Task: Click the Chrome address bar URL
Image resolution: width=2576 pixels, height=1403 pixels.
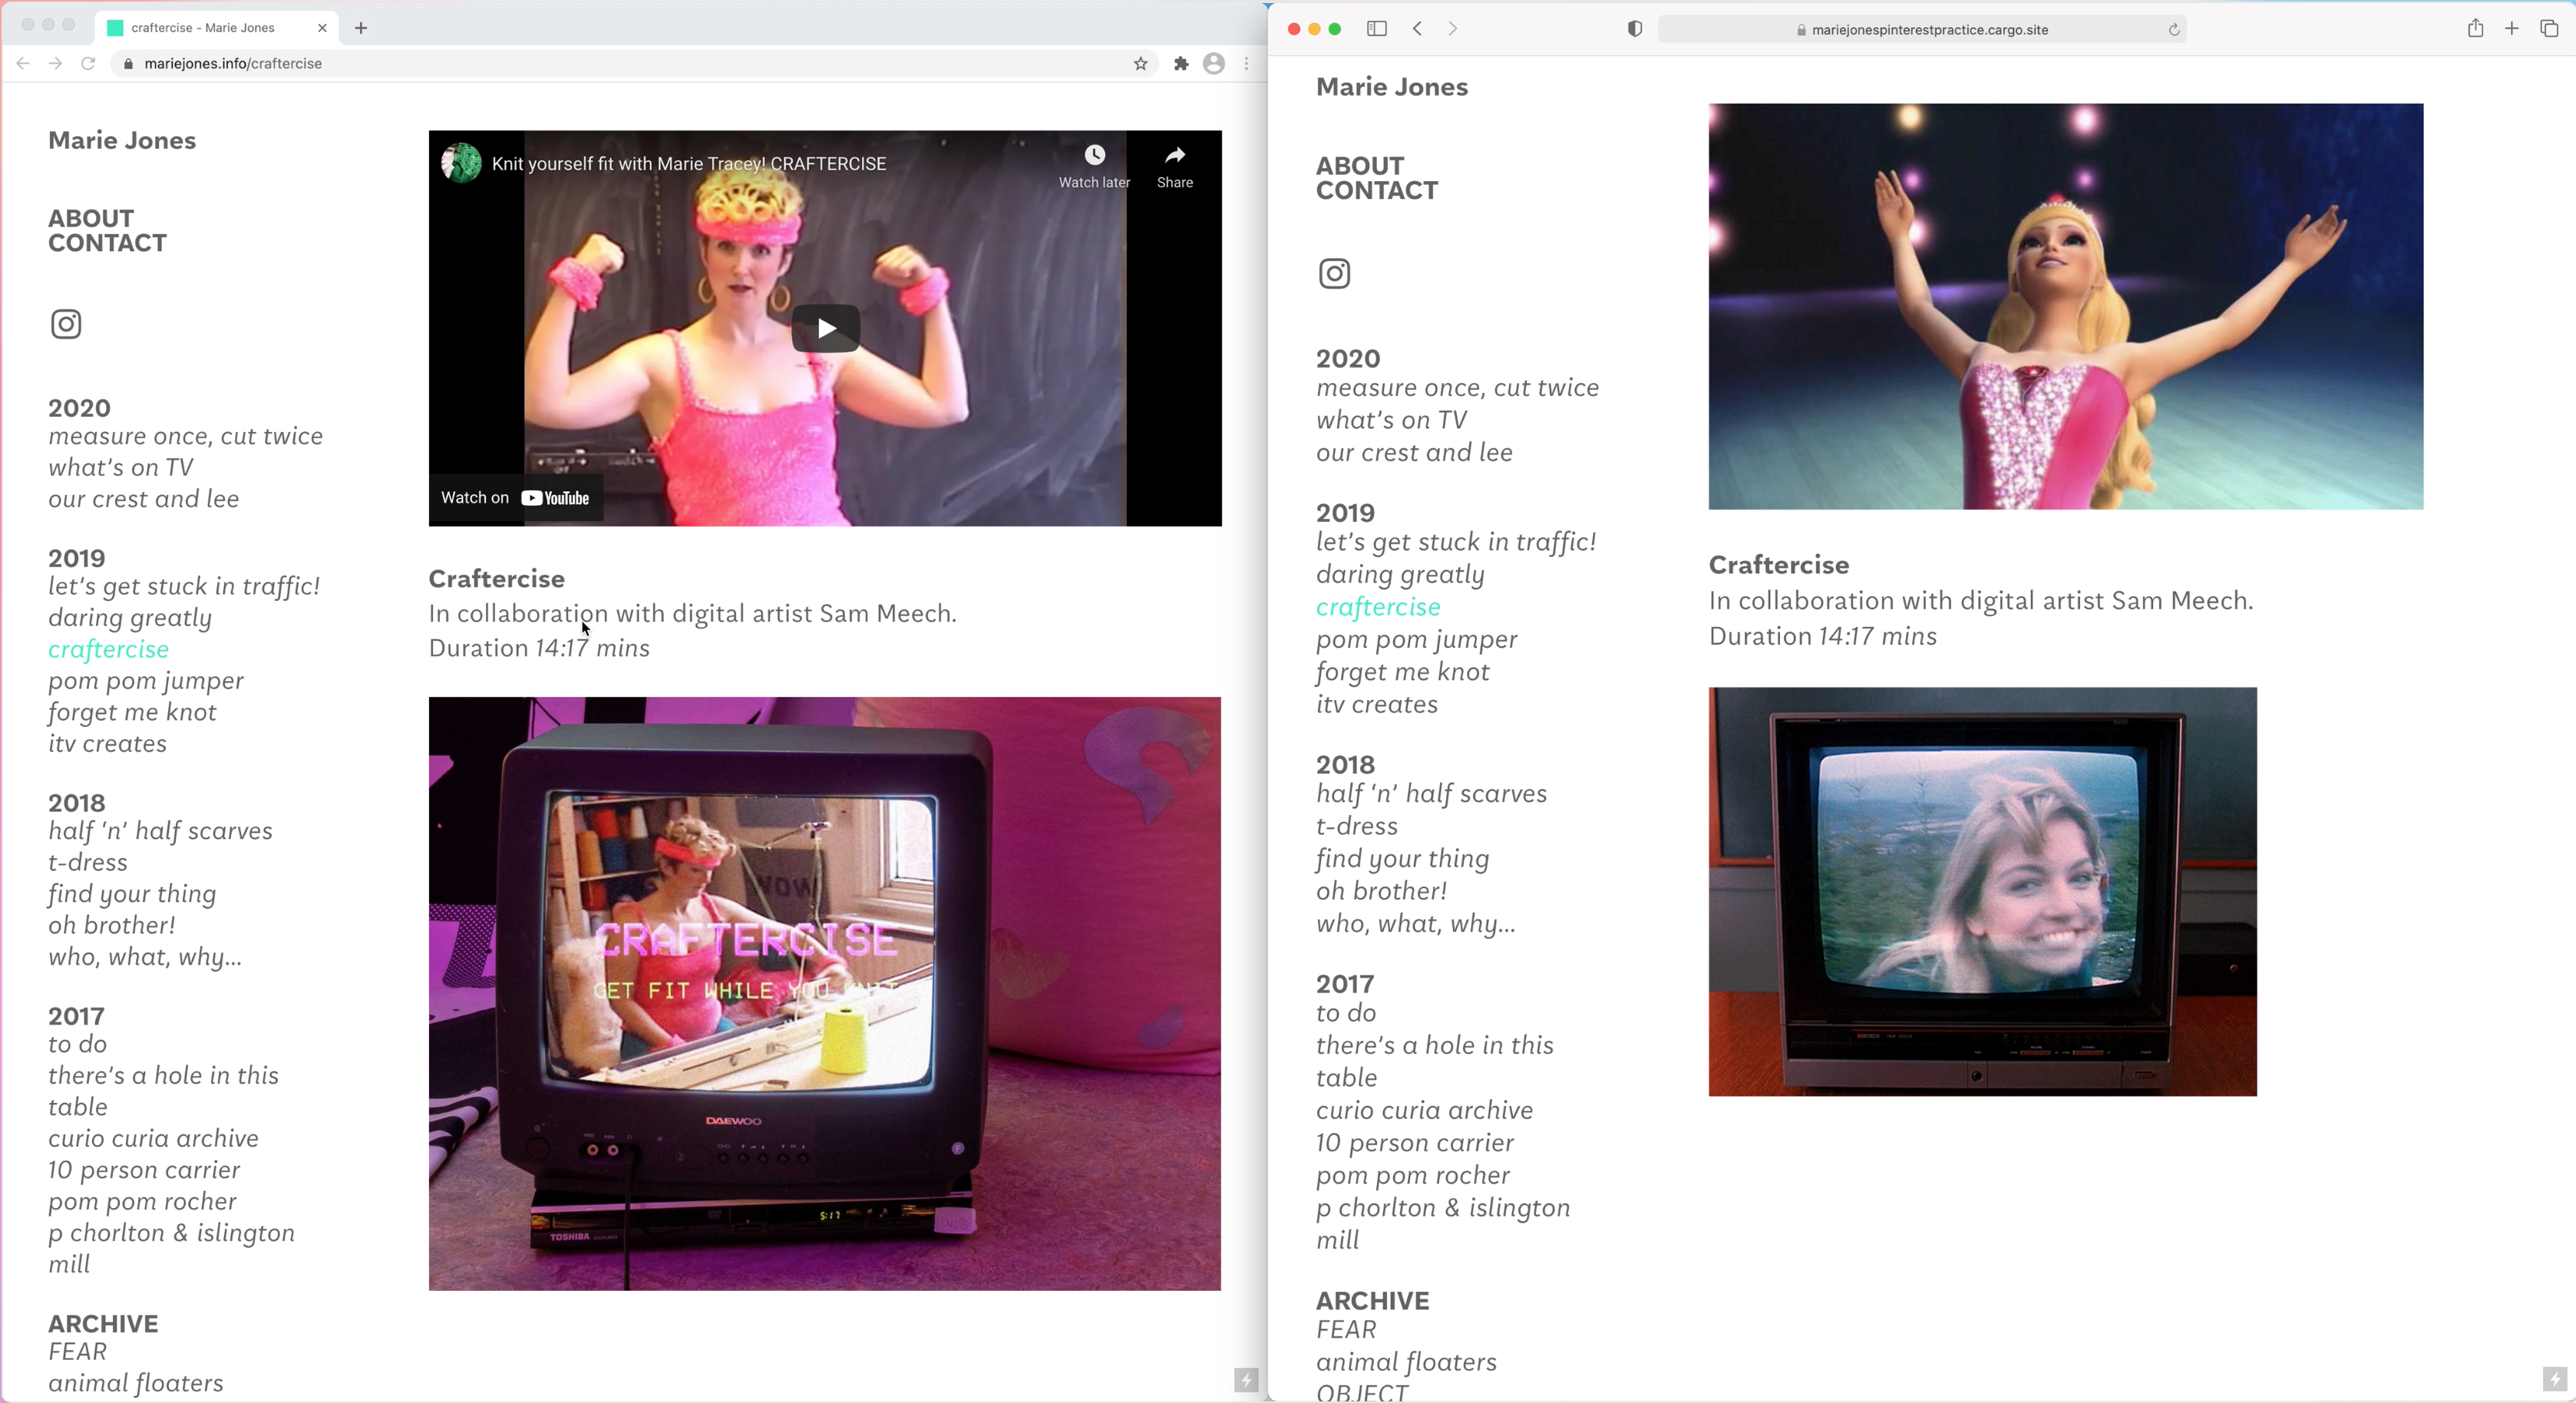Action: pyautogui.click(x=233, y=64)
